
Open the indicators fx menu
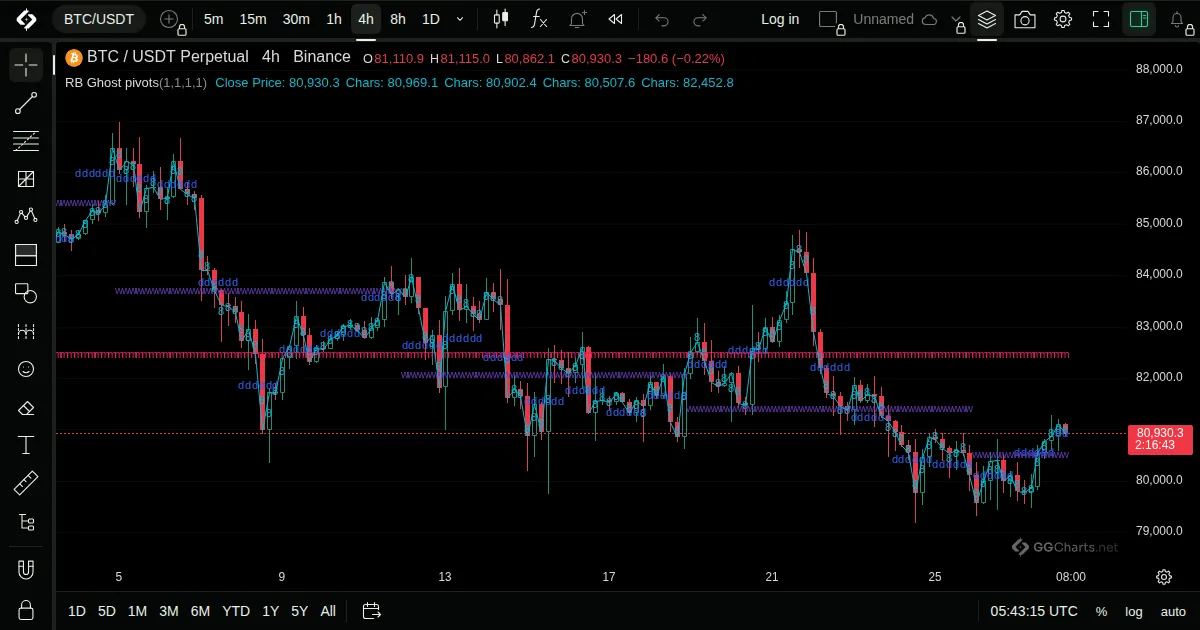(539, 19)
